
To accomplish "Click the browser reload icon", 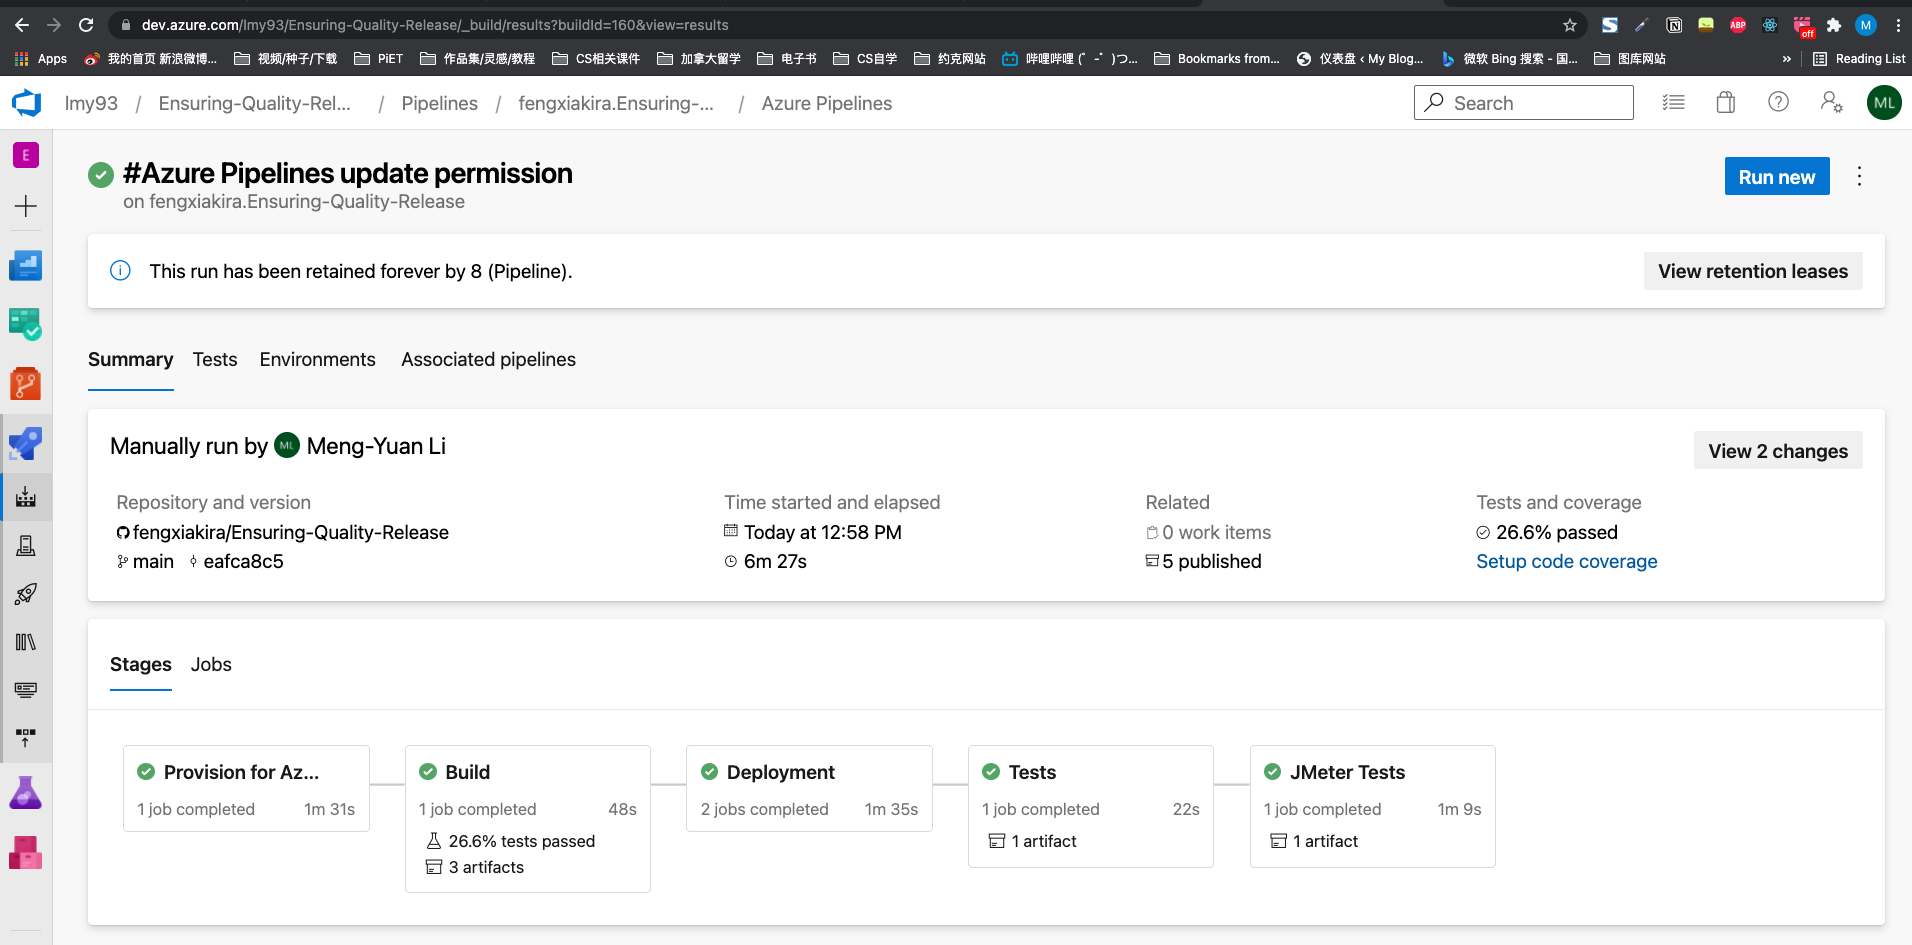I will click(86, 25).
